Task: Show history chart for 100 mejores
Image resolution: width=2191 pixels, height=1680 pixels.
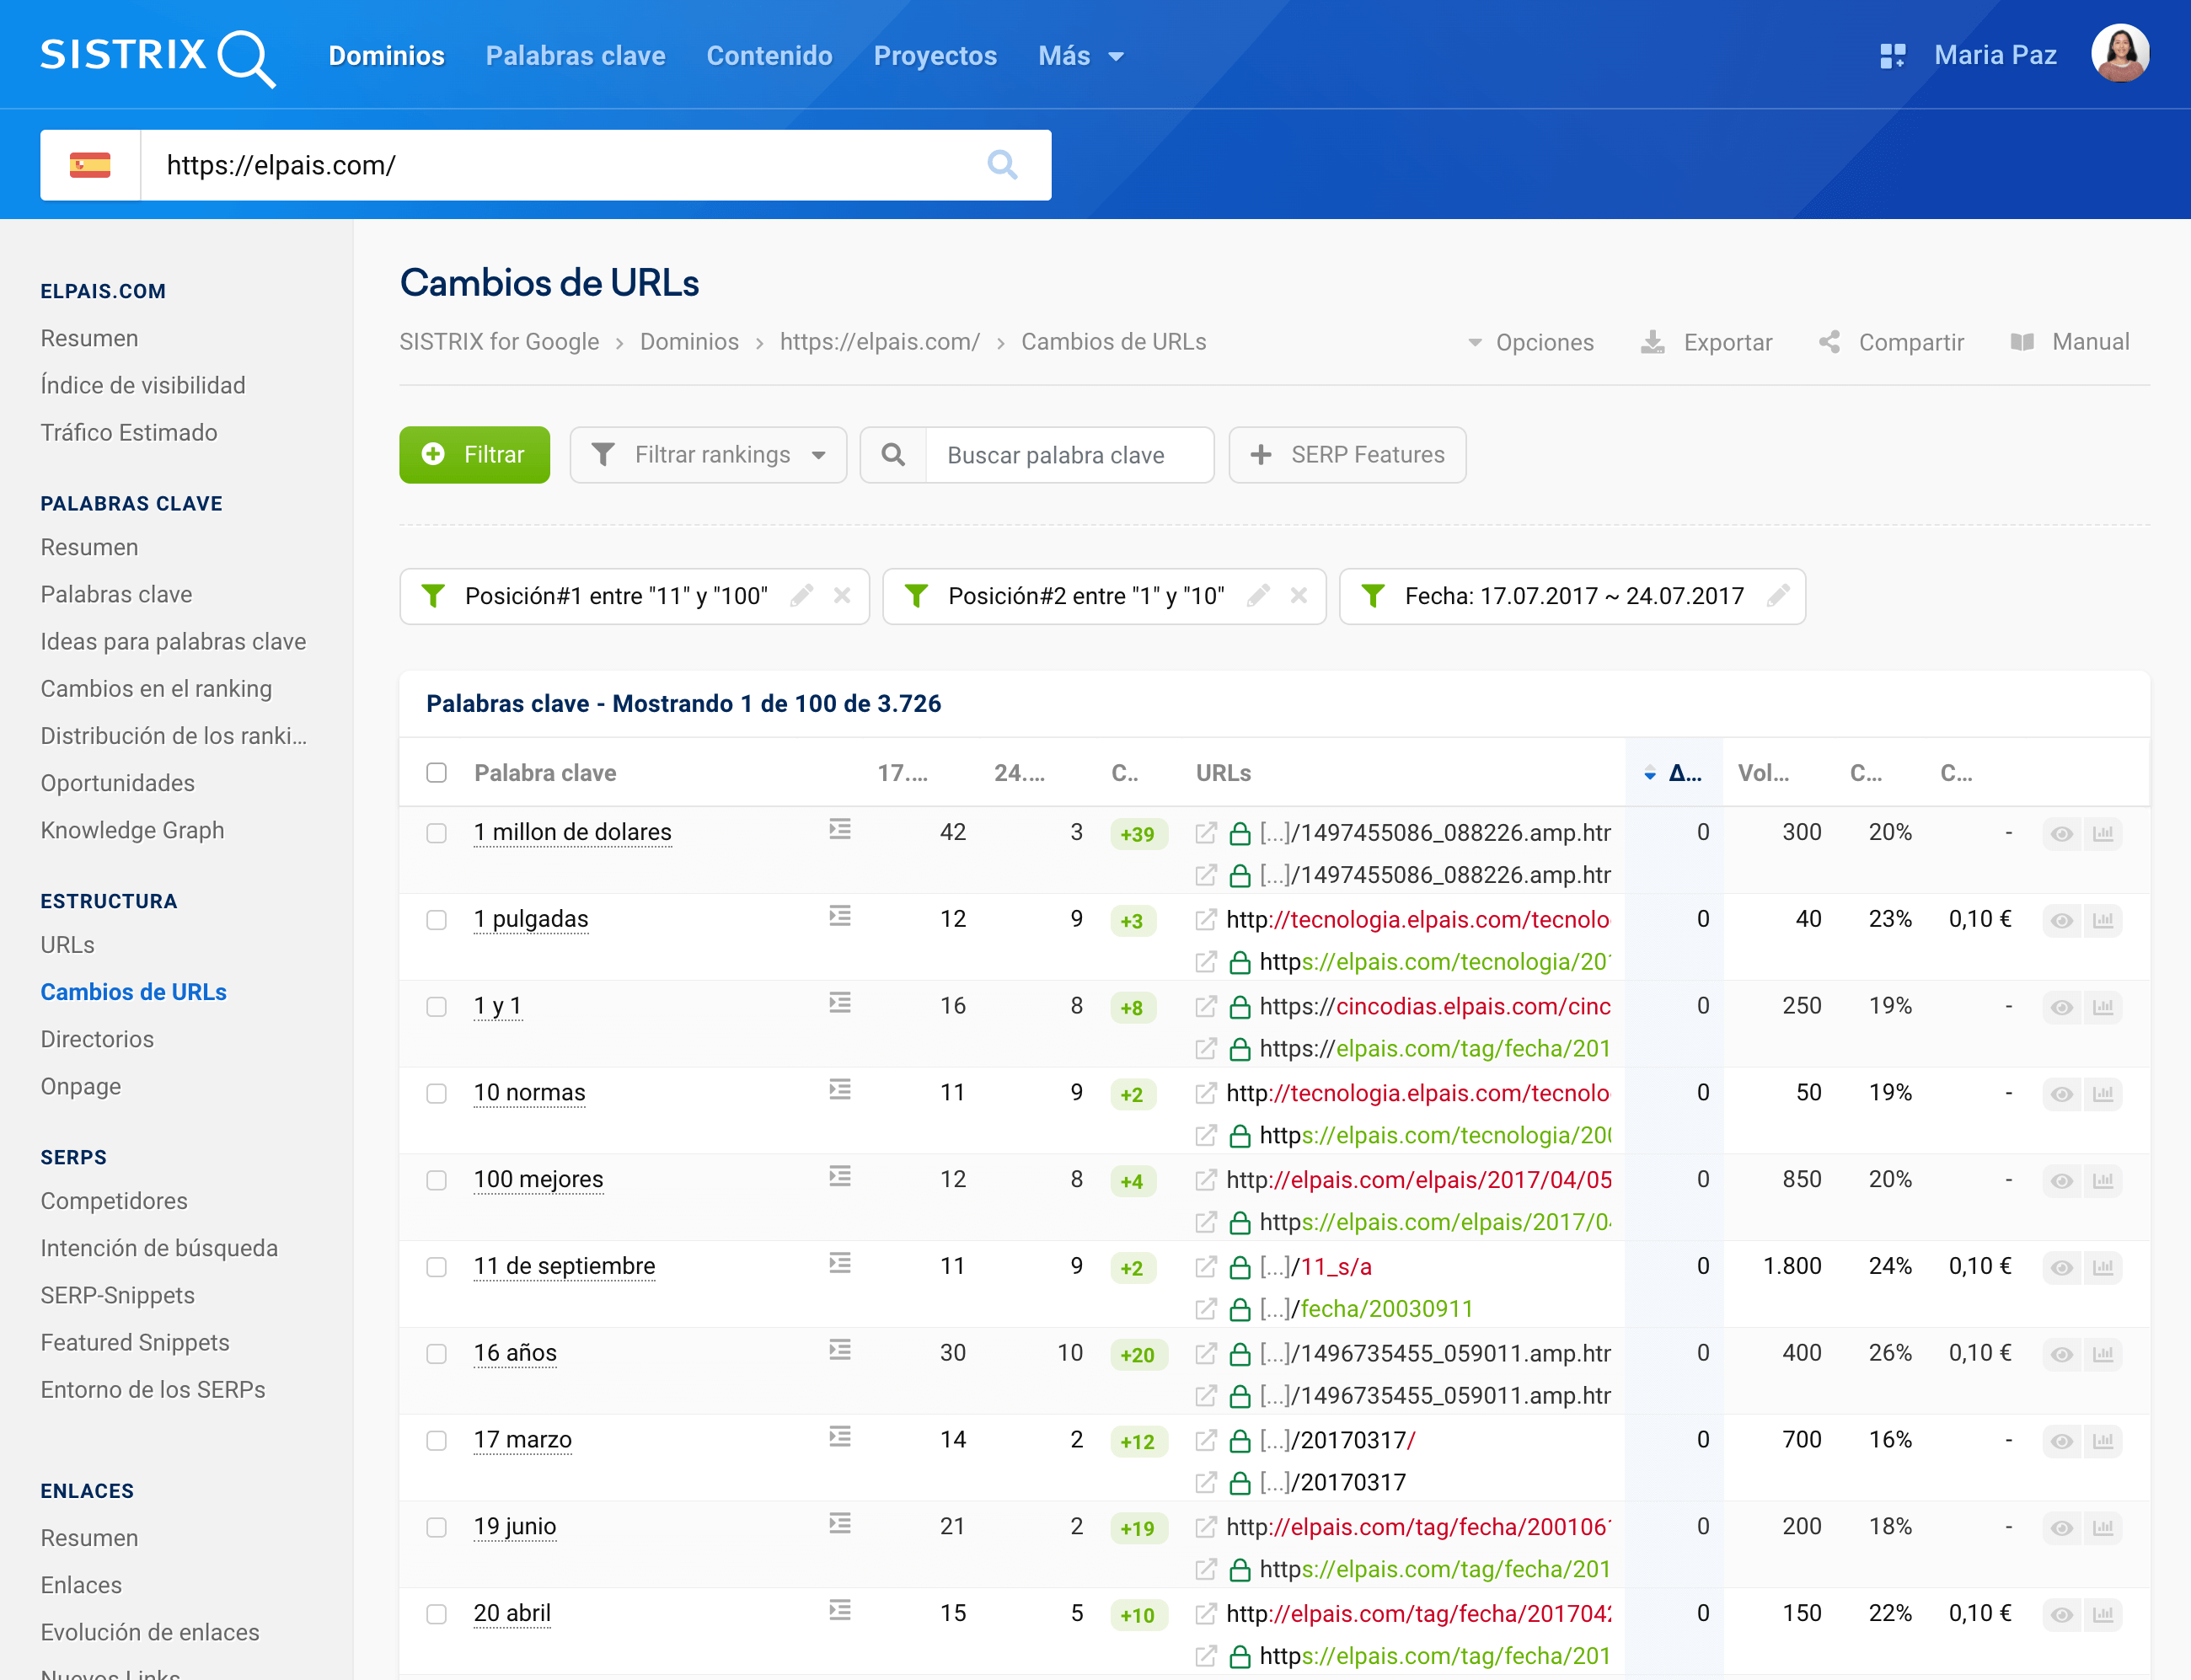Action: coord(2103,1181)
